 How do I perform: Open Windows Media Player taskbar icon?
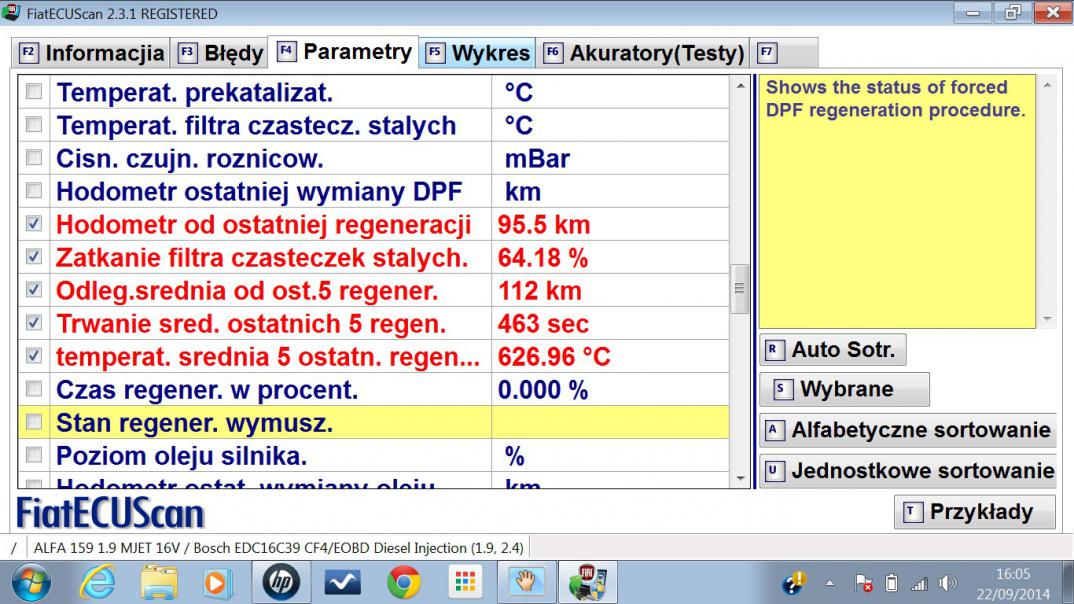217,583
